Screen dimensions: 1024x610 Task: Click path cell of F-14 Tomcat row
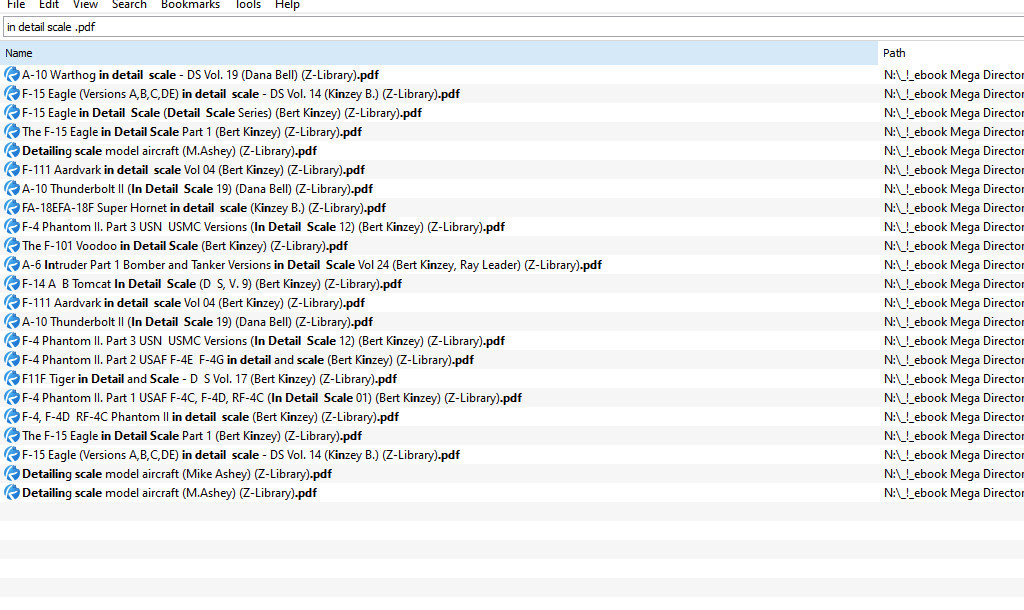point(953,283)
